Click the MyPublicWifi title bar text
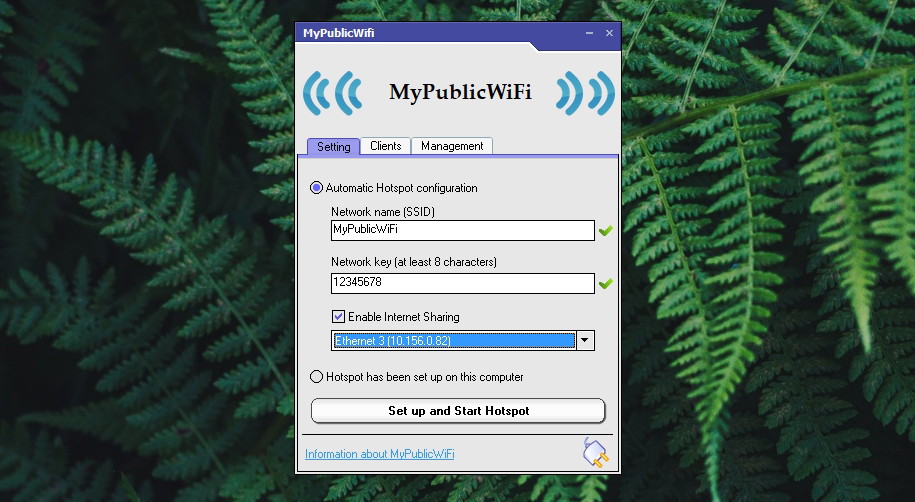This screenshot has height=502, width=915. (338, 33)
